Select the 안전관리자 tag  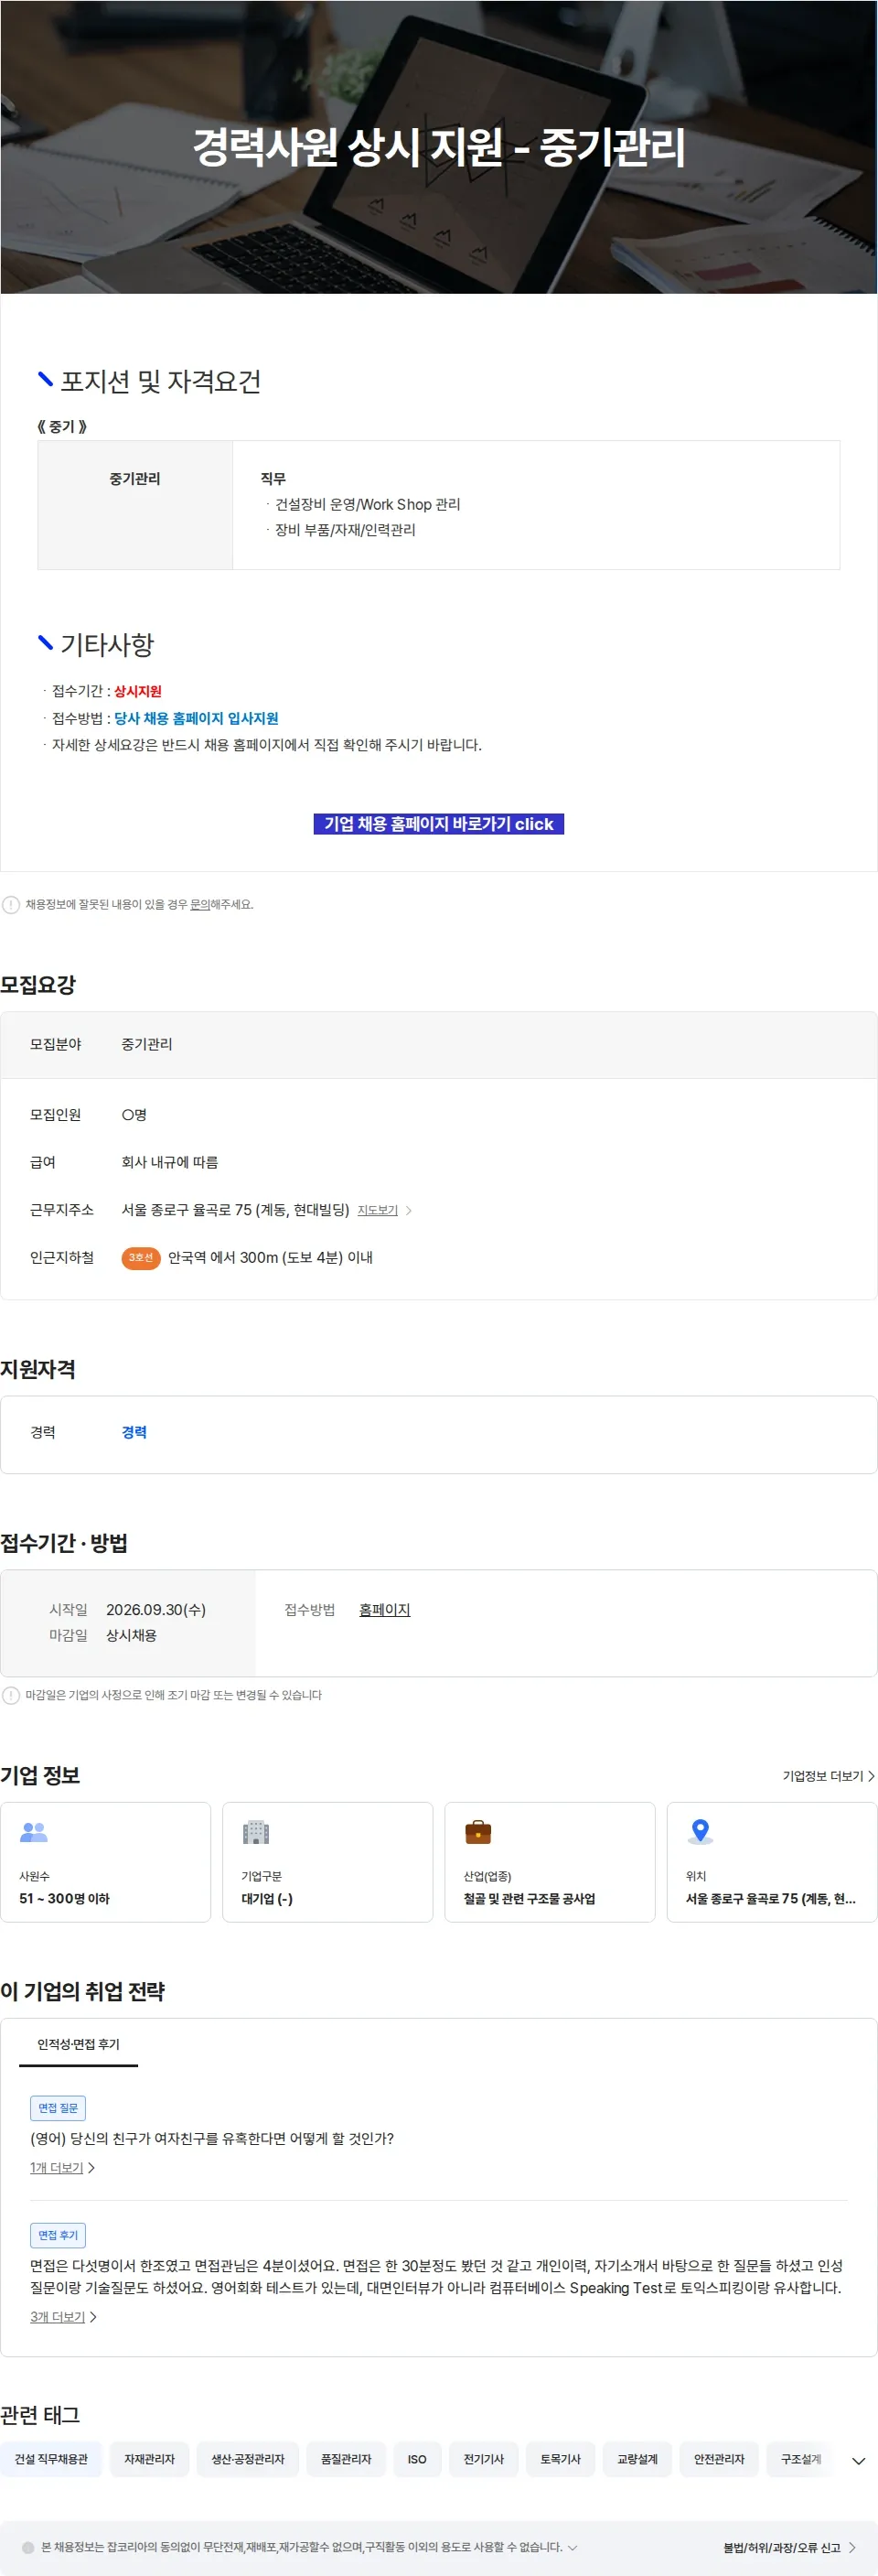pos(719,2458)
